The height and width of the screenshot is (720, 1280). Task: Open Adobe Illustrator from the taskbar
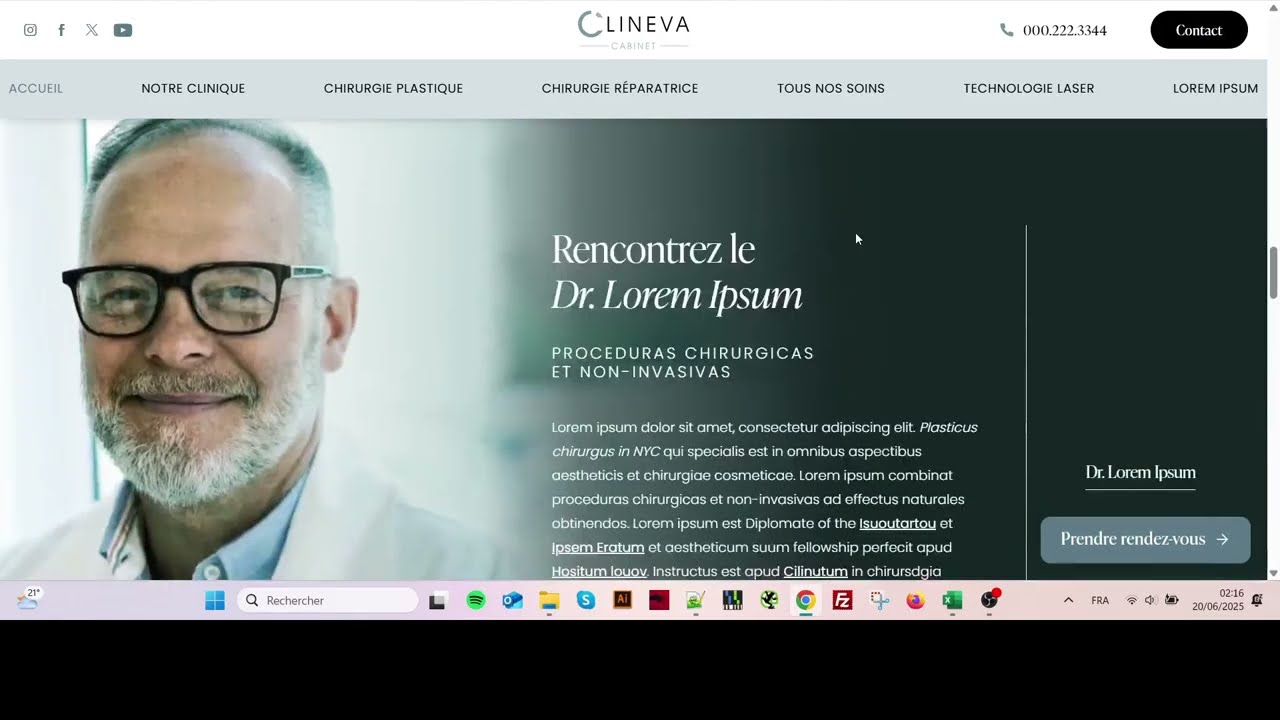tap(622, 600)
